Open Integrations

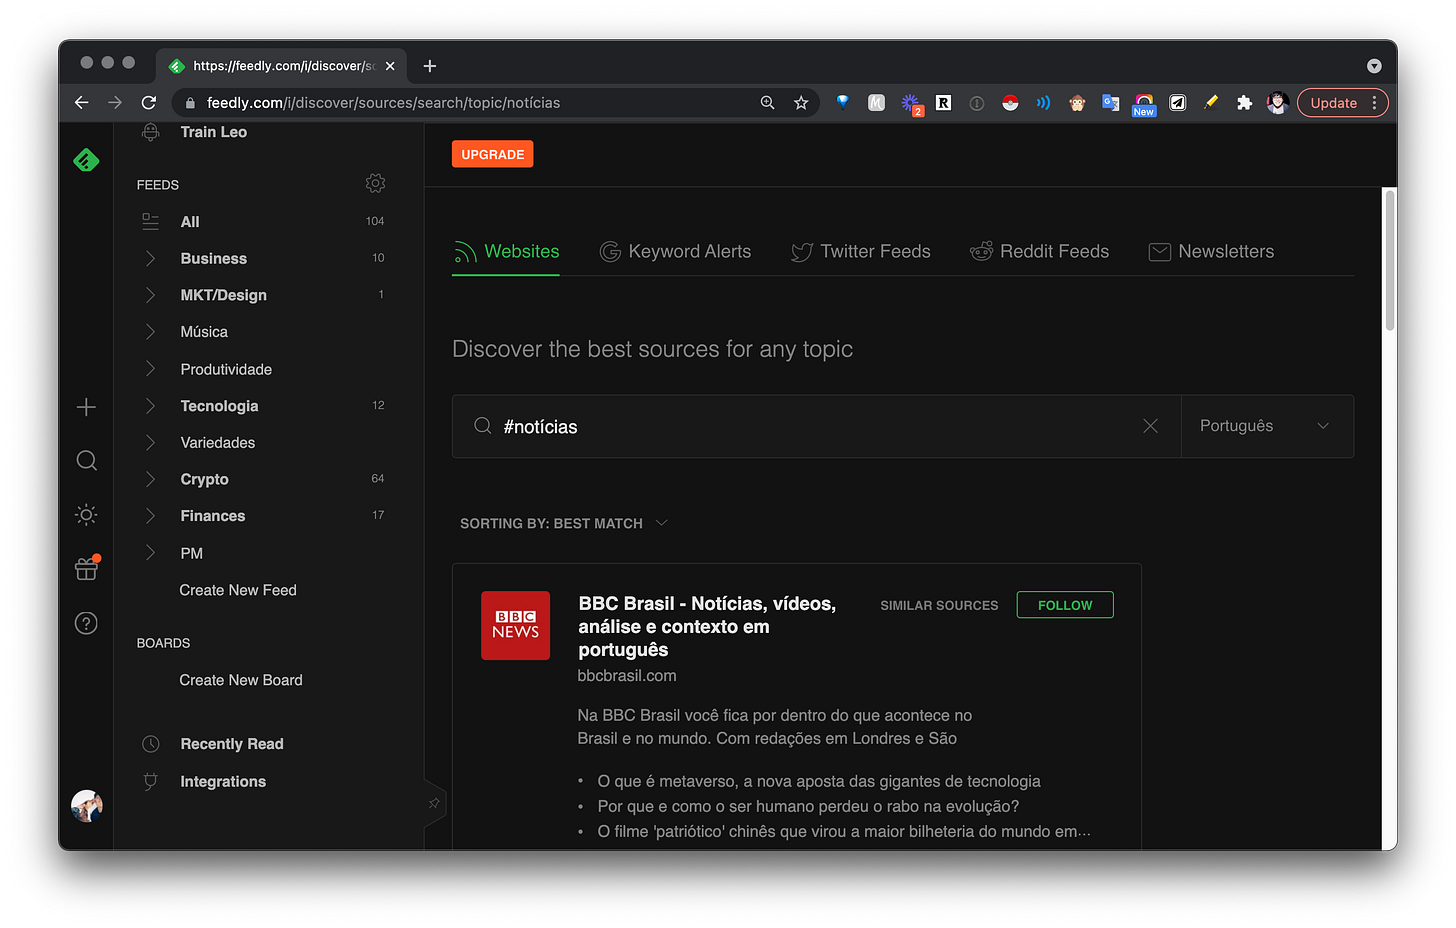223,782
